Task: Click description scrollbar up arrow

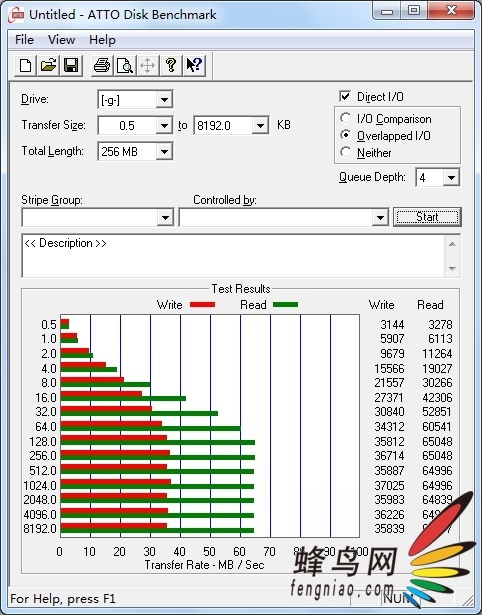Action: pos(452,244)
